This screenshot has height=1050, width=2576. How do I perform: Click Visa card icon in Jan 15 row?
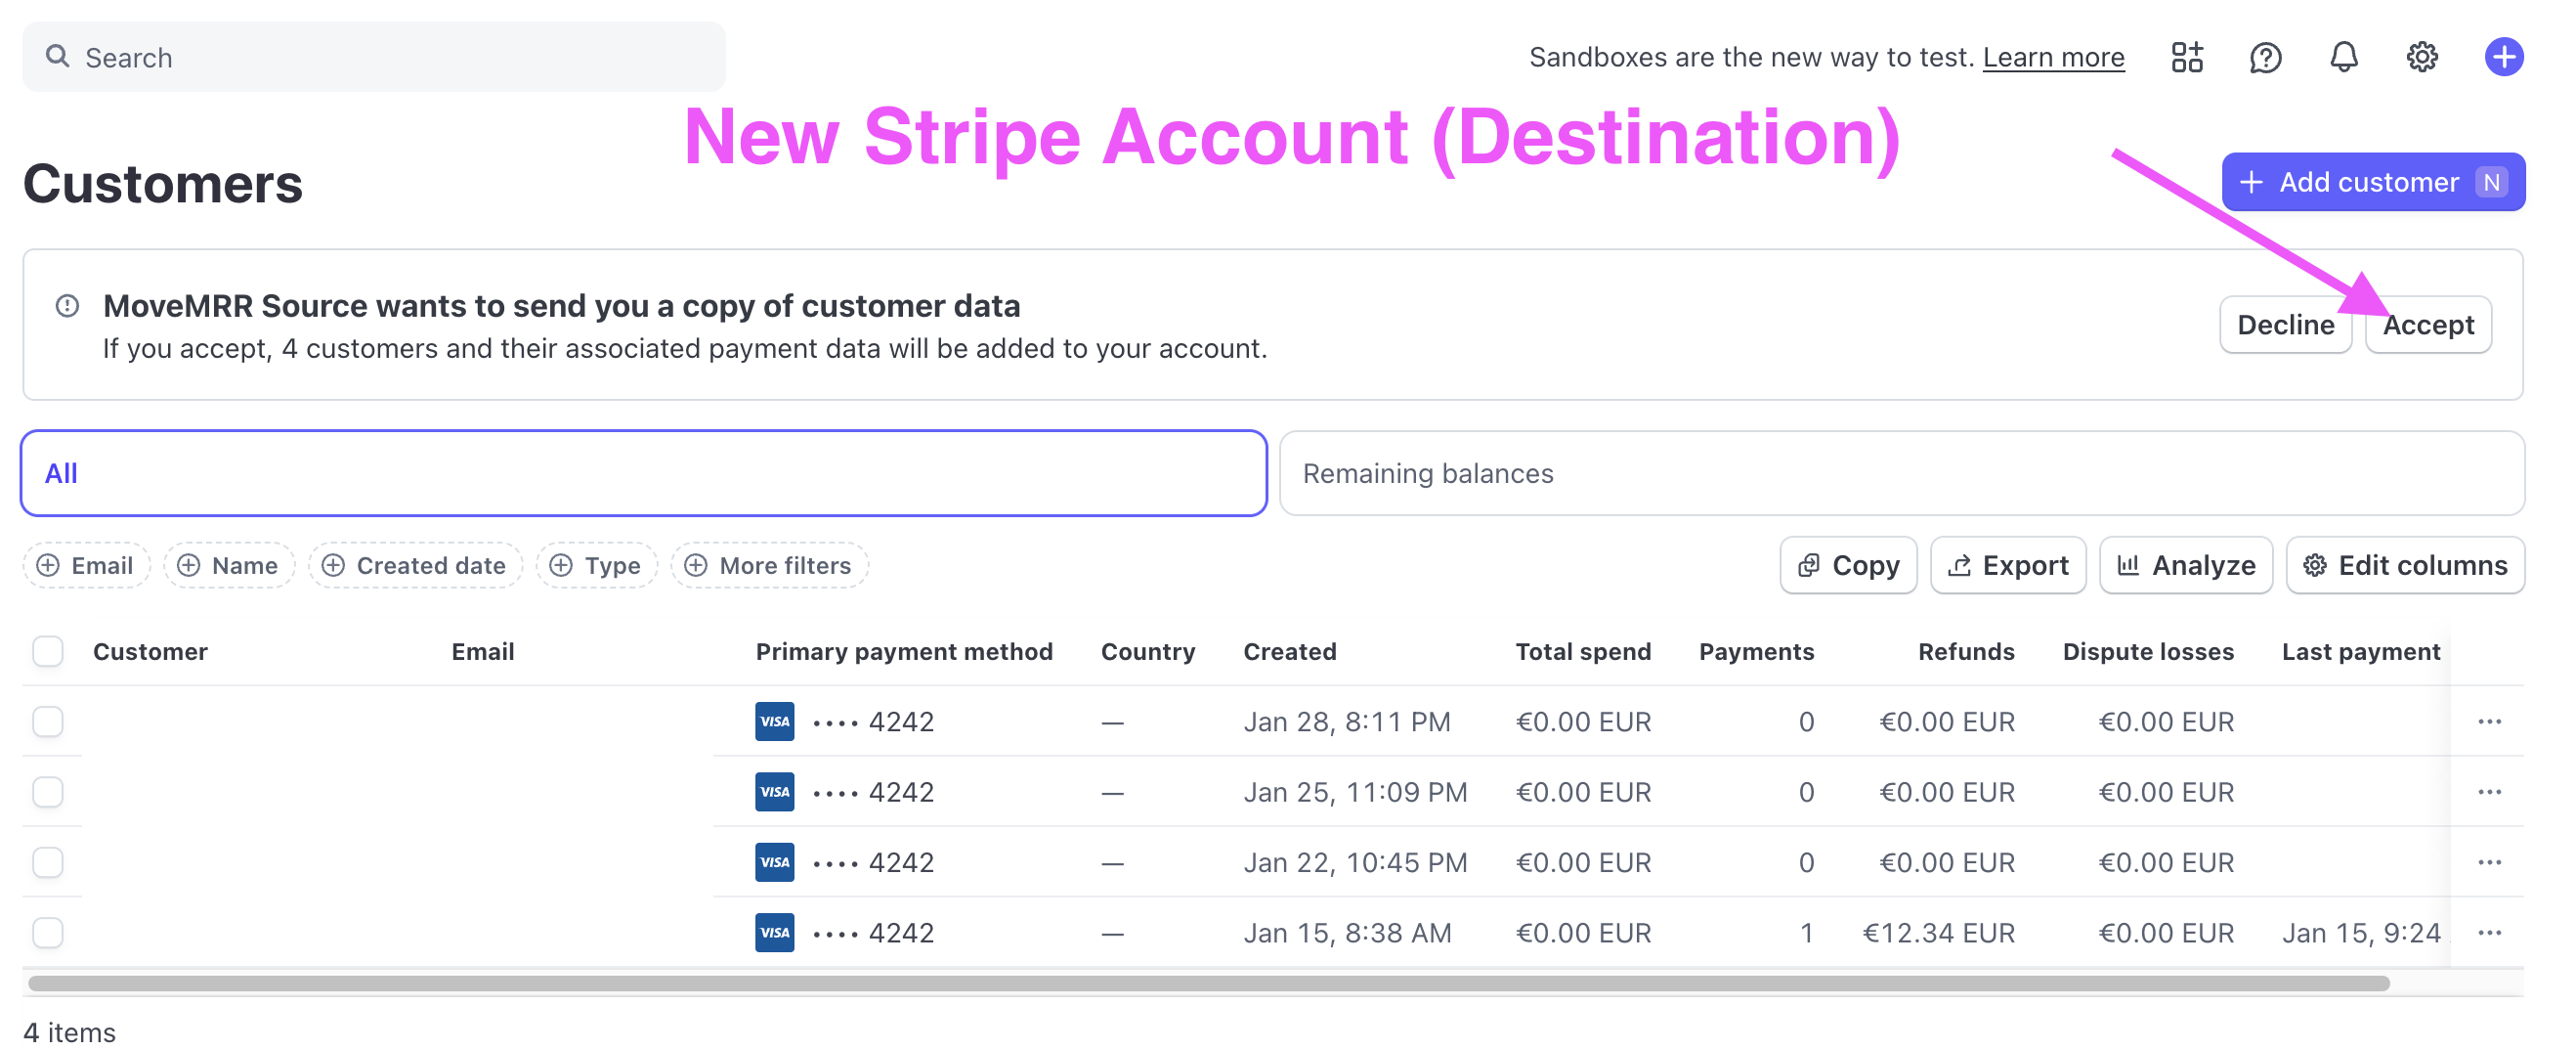(774, 932)
